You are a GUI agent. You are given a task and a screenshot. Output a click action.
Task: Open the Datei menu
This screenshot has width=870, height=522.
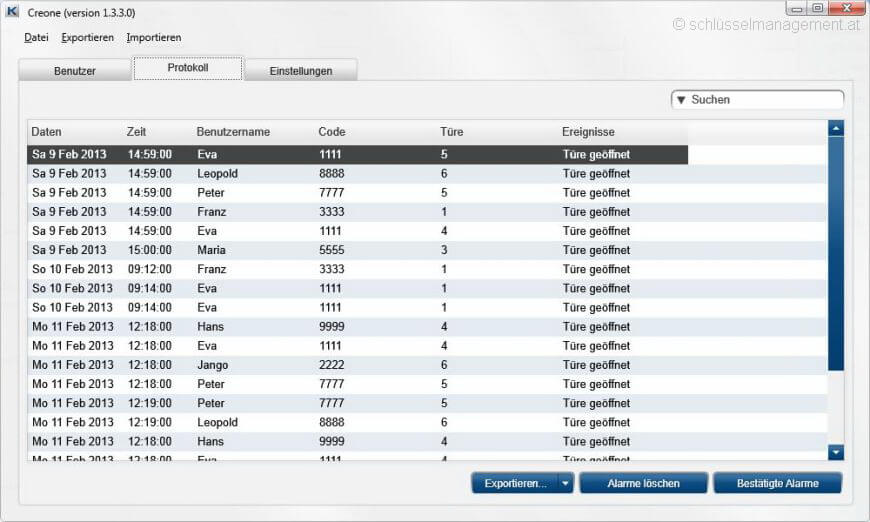36,37
